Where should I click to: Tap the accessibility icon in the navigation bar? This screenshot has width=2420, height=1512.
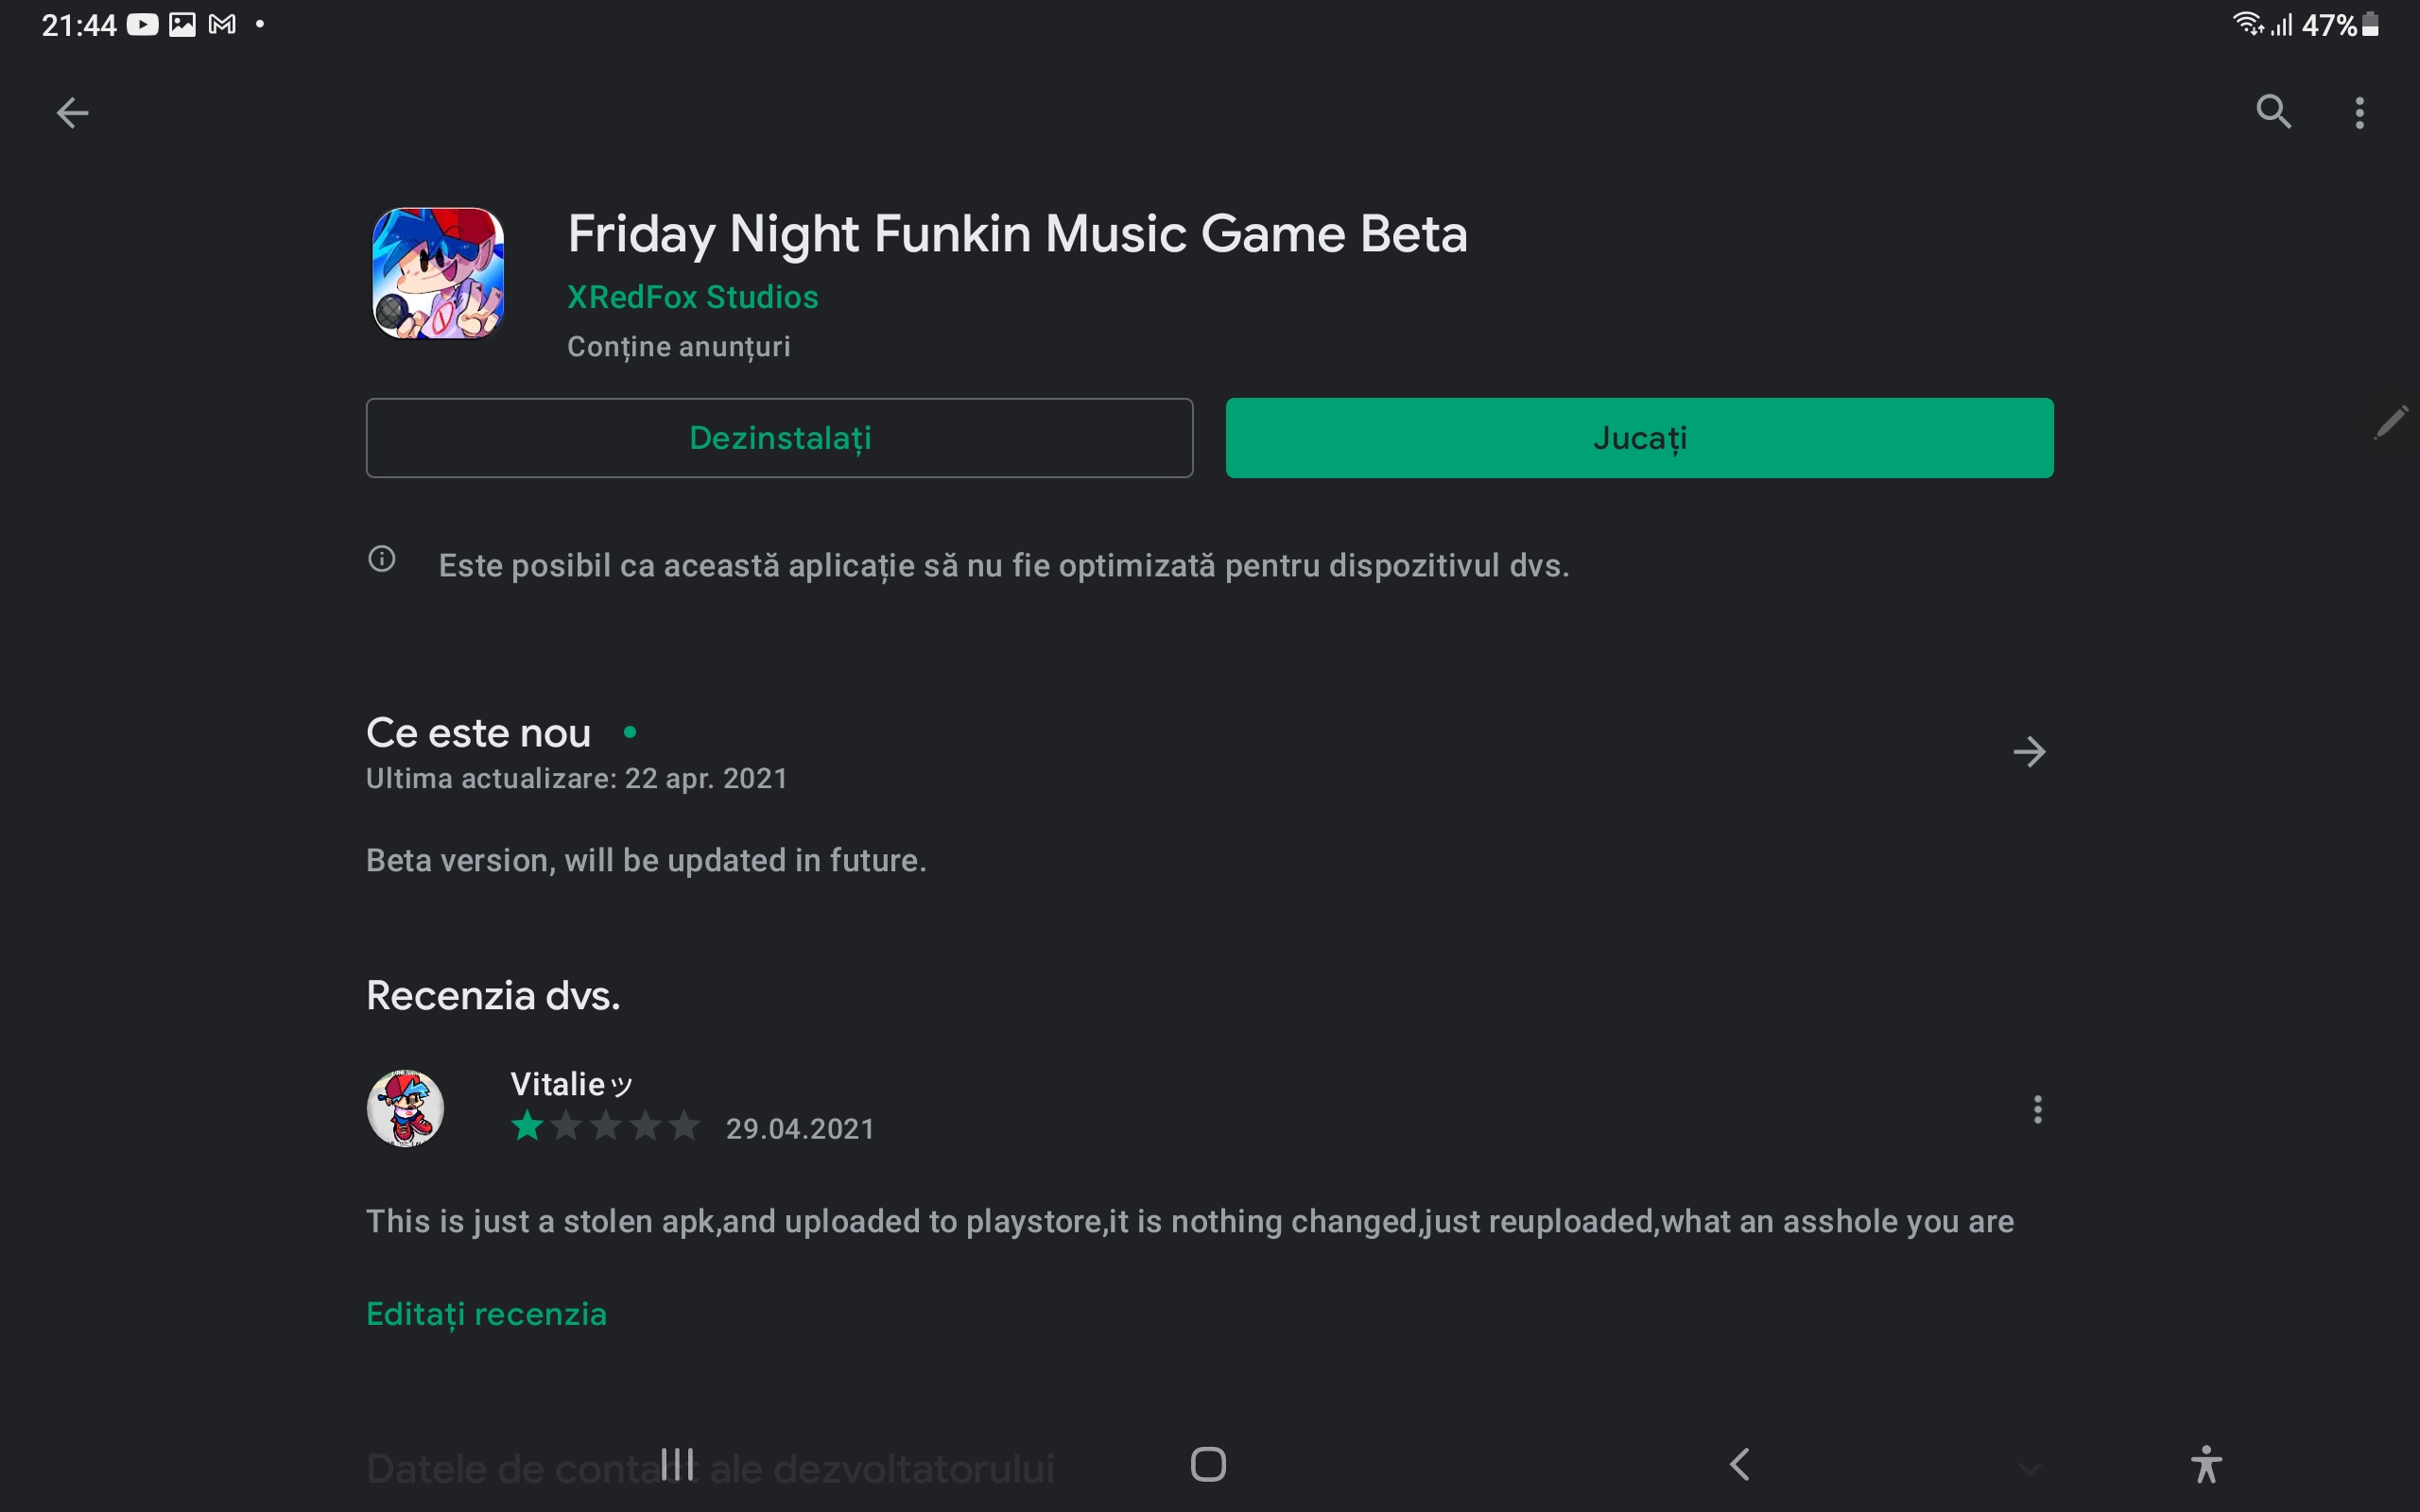2208,1464
